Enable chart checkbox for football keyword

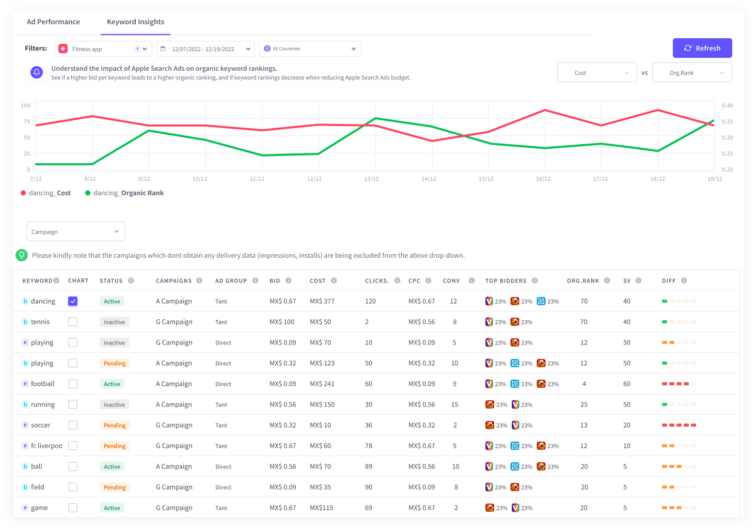pos(72,384)
